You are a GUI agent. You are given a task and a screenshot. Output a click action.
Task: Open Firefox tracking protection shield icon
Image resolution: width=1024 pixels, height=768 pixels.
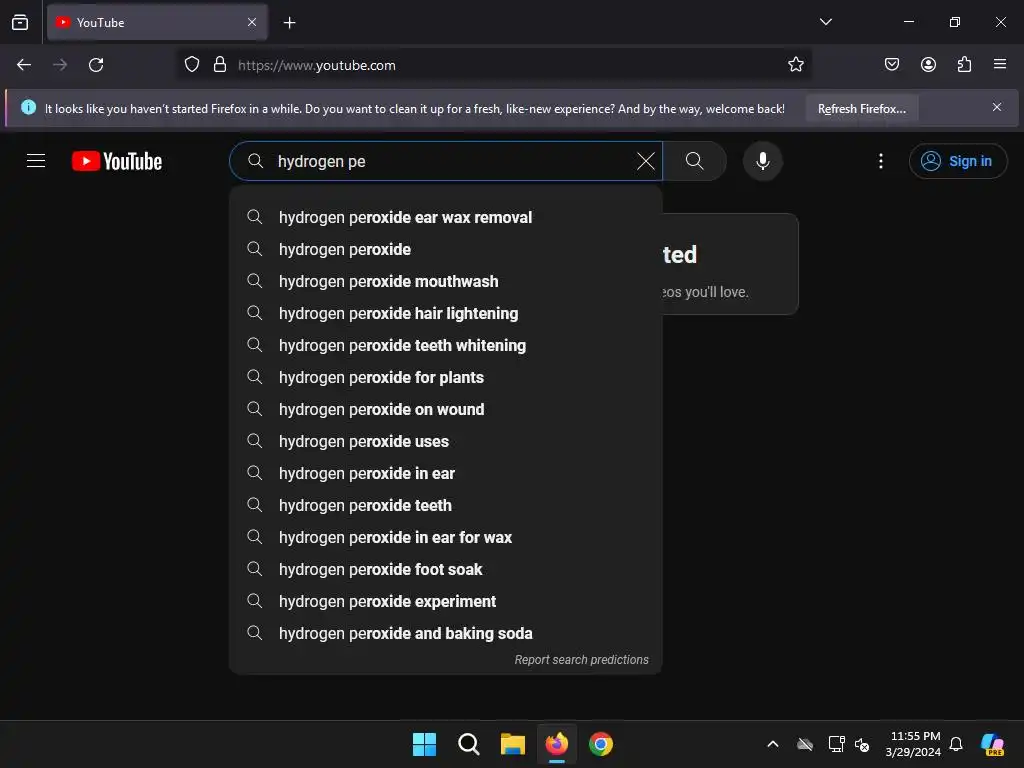click(x=191, y=65)
